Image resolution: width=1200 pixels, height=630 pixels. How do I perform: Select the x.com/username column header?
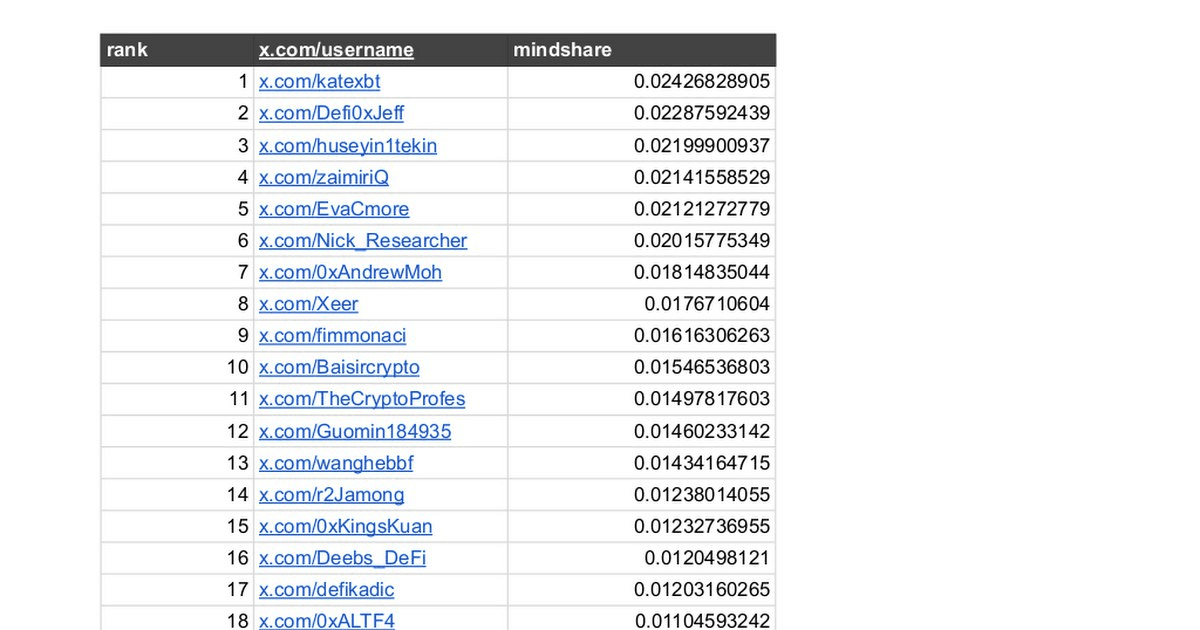(336, 50)
